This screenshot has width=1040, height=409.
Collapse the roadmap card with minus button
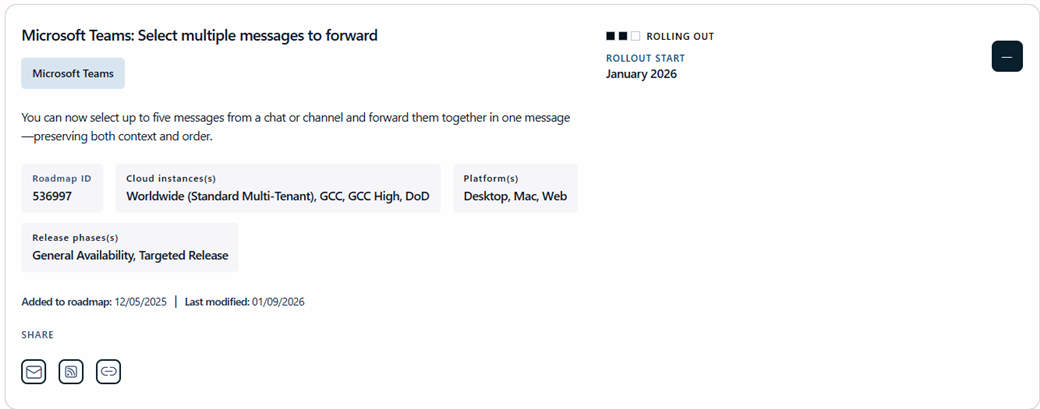[x=1006, y=57]
